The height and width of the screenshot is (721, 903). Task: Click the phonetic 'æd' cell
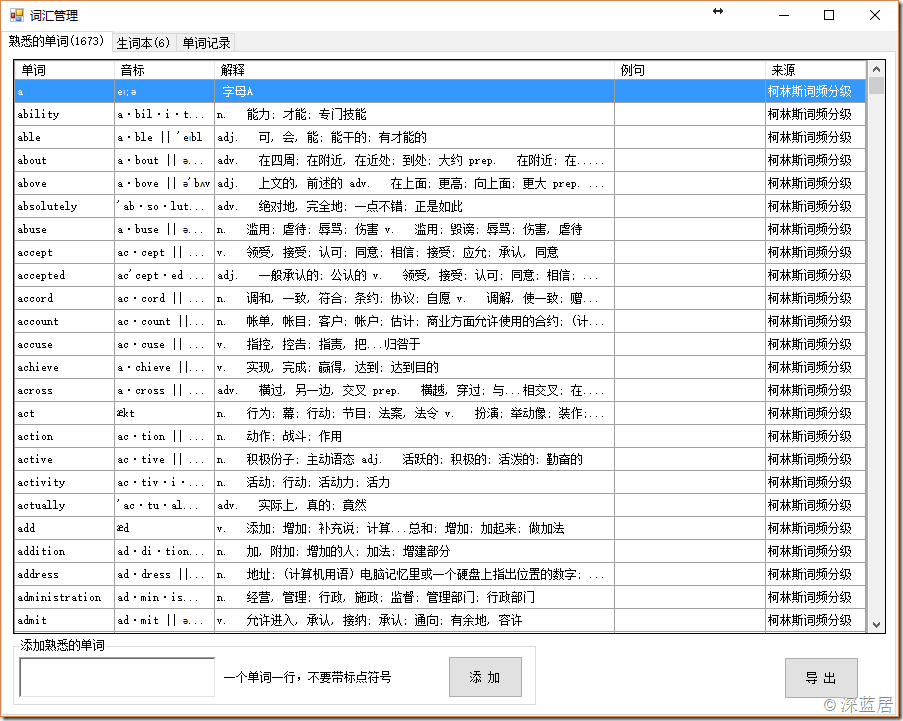click(x=165, y=529)
